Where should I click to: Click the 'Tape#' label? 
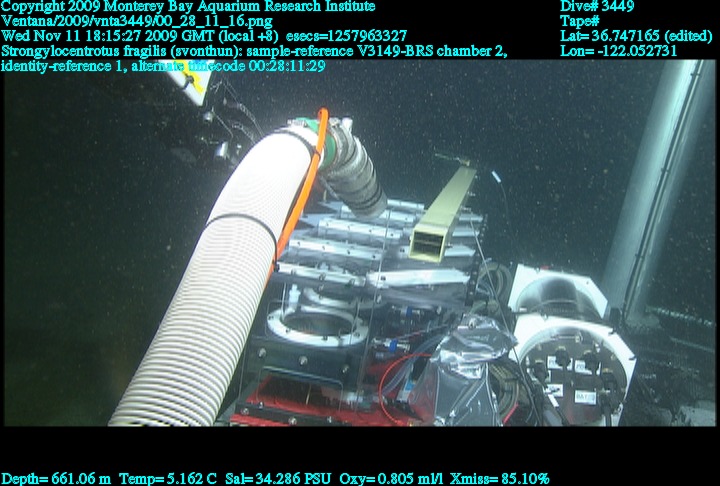(x=580, y=21)
